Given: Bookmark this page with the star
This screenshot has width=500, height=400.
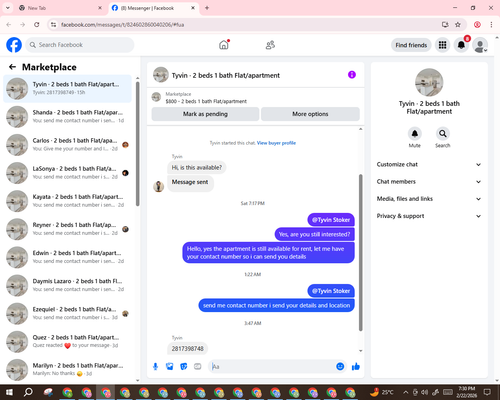Looking at the screenshot, I should pyautogui.click(x=458, y=25).
